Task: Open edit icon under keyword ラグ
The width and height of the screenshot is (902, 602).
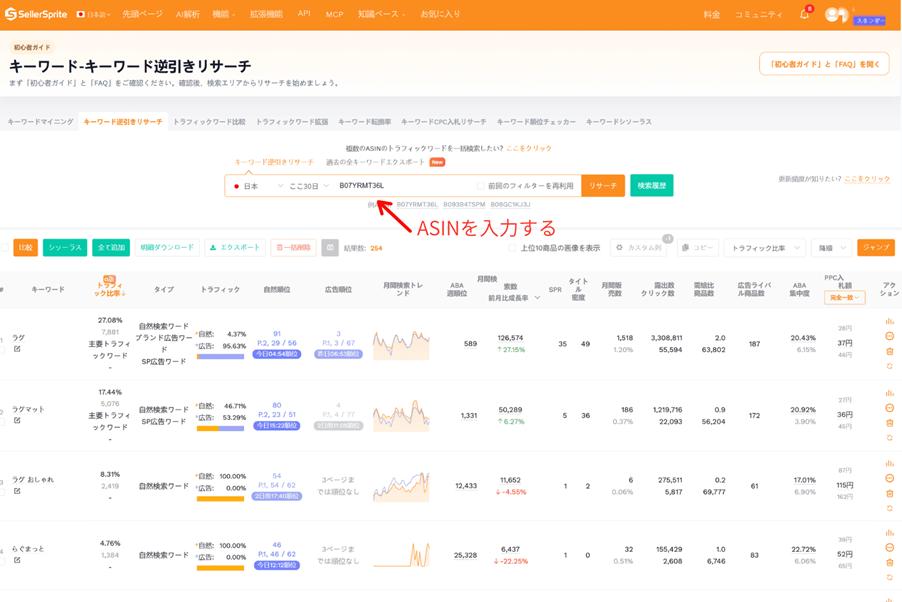Action: 17,349
